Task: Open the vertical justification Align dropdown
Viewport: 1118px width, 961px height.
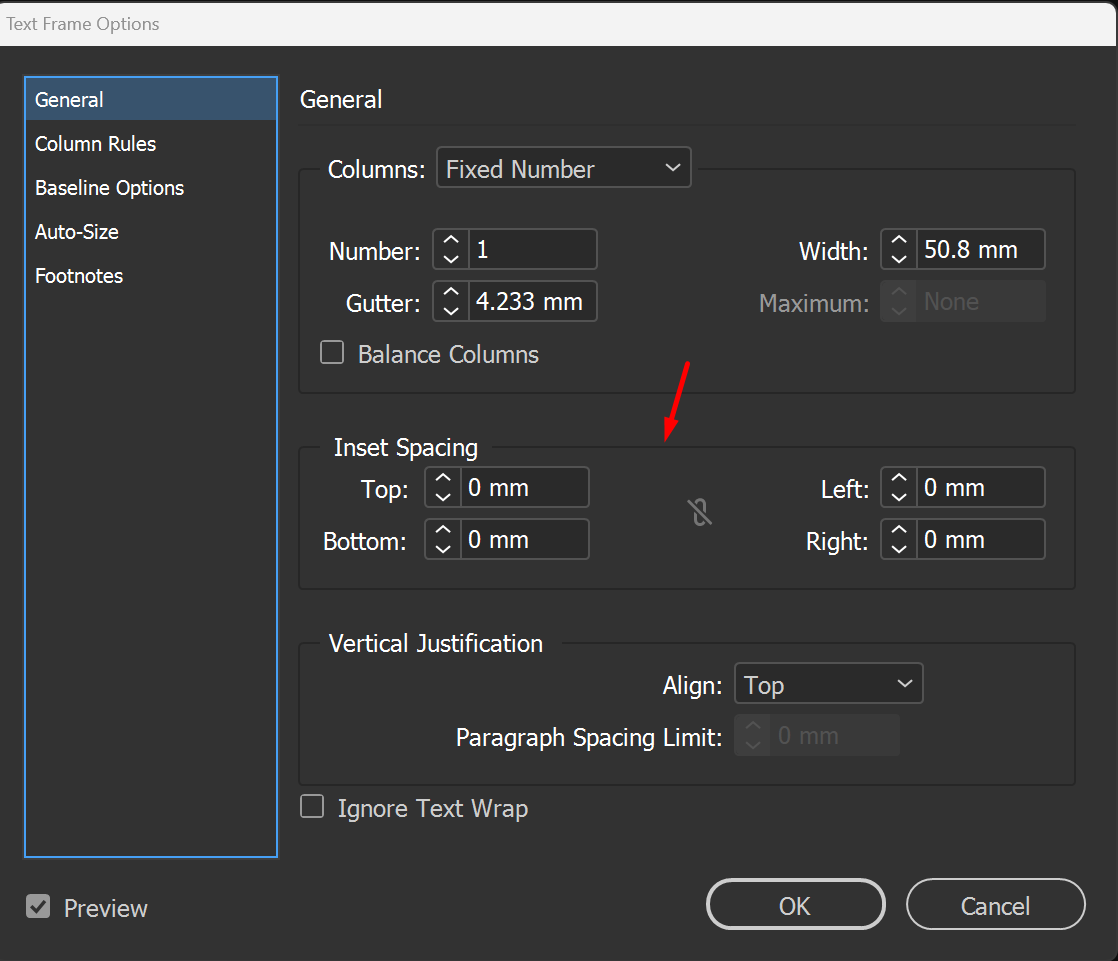Action: (828, 684)
